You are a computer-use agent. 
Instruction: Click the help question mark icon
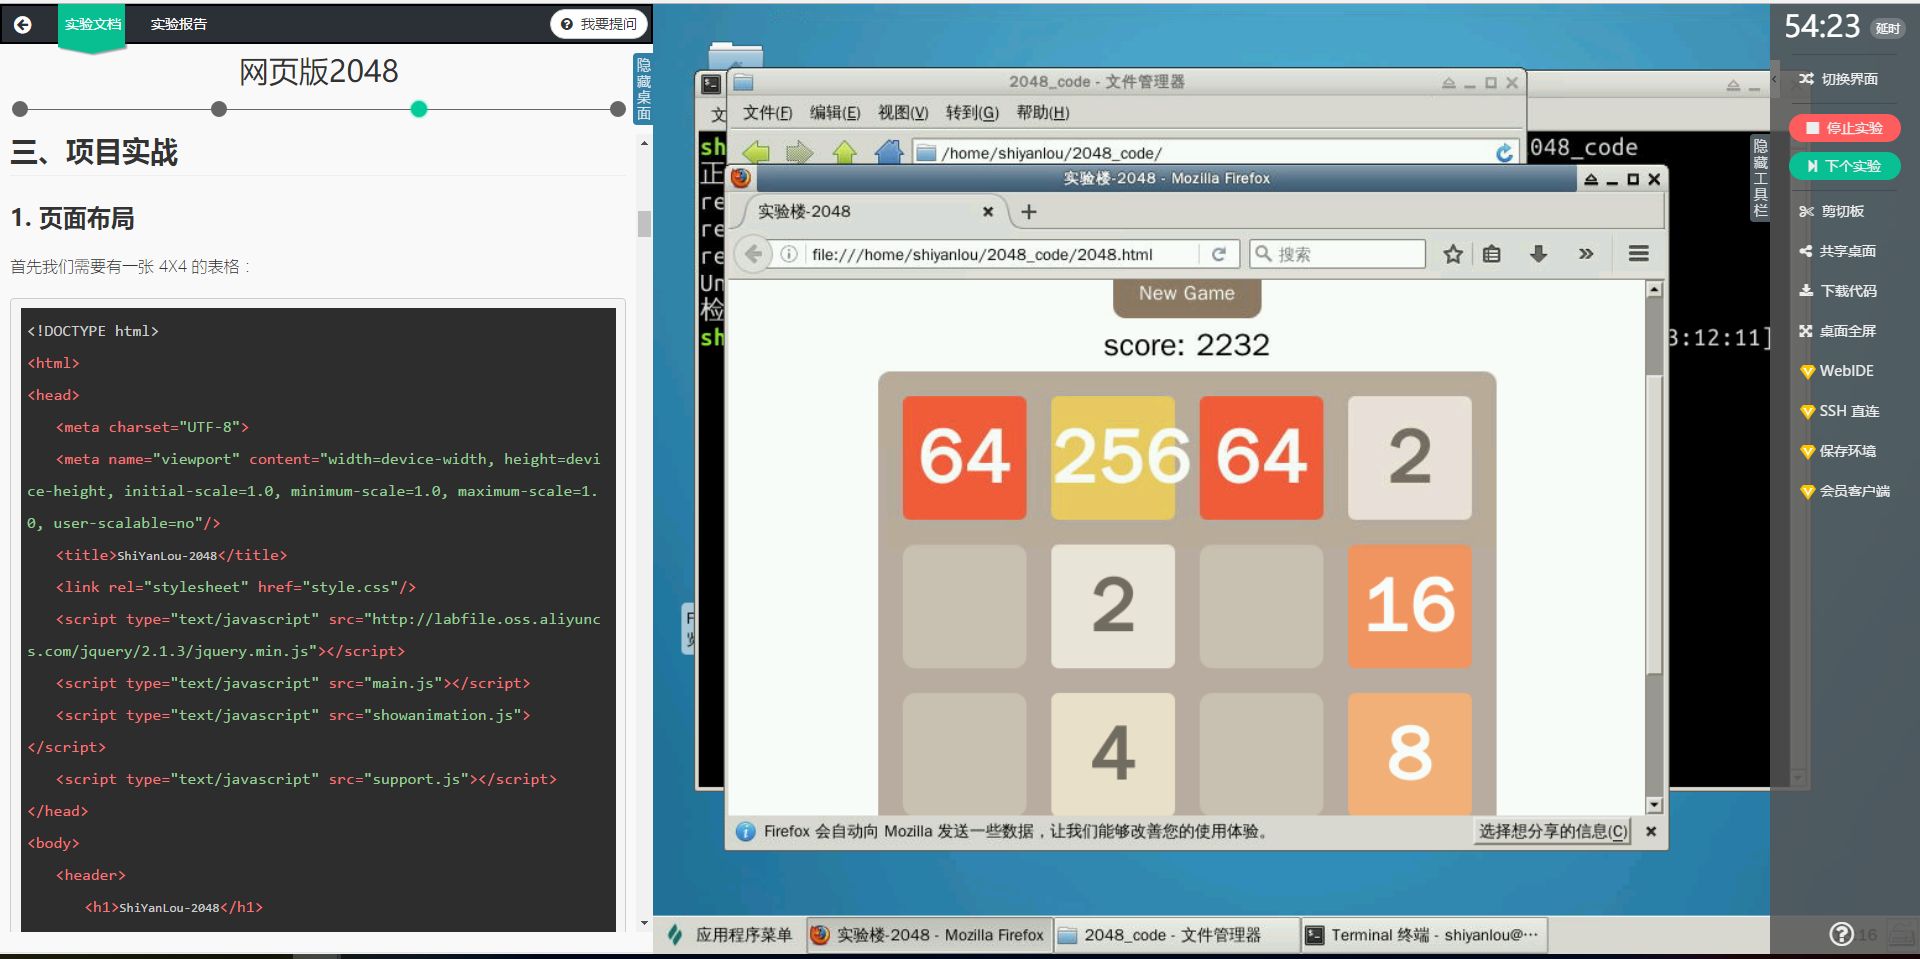click(x=1841, y=934)
